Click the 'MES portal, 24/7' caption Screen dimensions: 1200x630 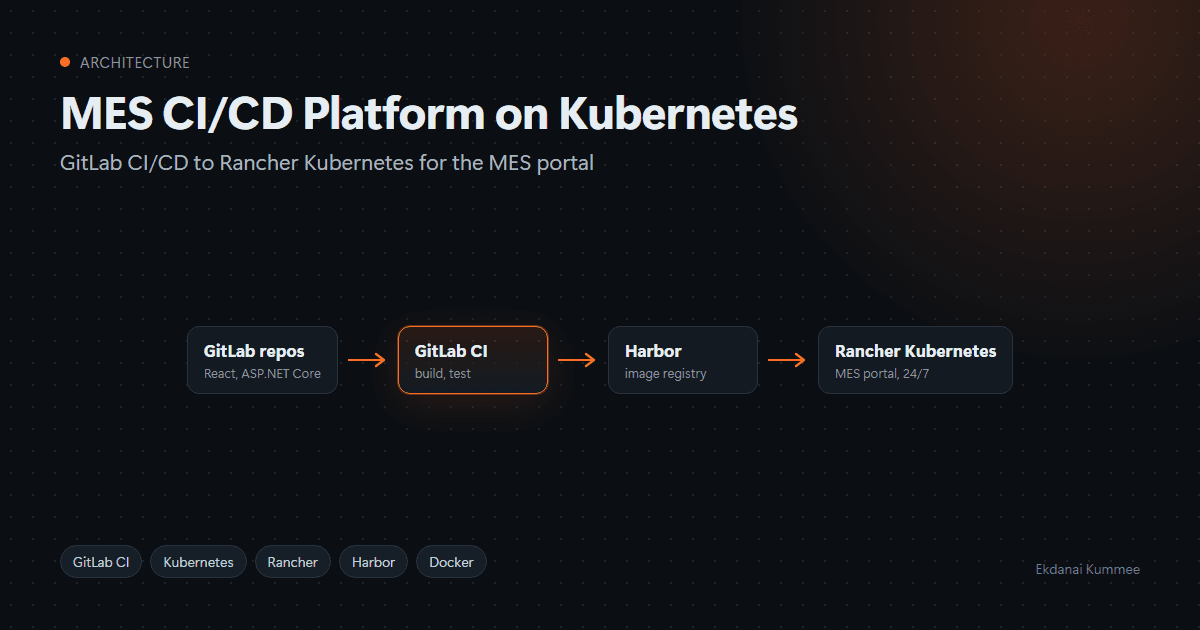click(882, 374)
